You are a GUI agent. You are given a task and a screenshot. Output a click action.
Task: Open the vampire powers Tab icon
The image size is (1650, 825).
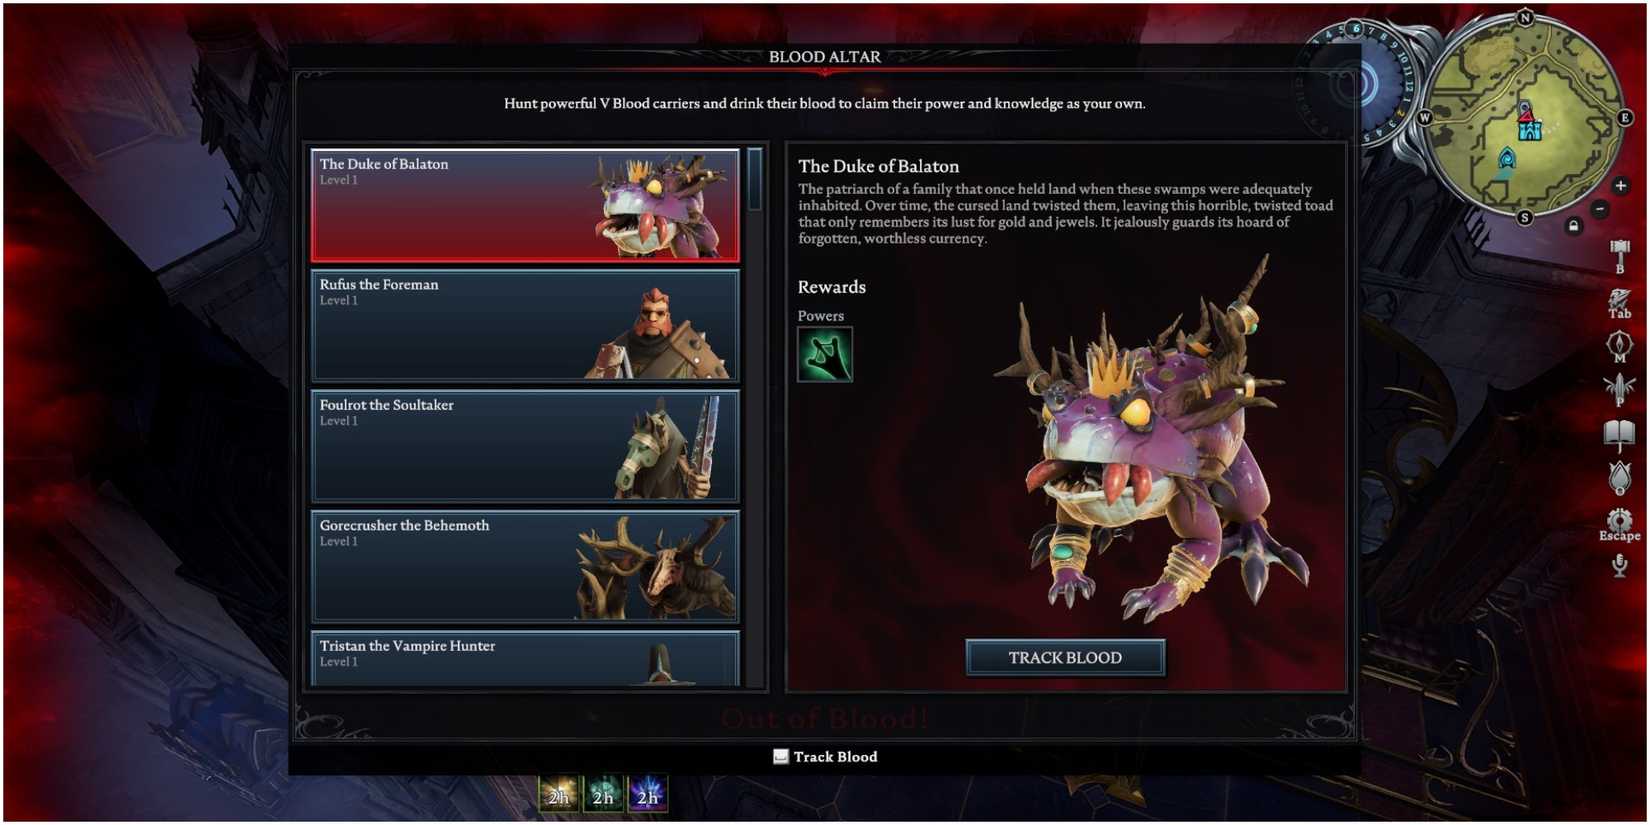(1619, 301)
